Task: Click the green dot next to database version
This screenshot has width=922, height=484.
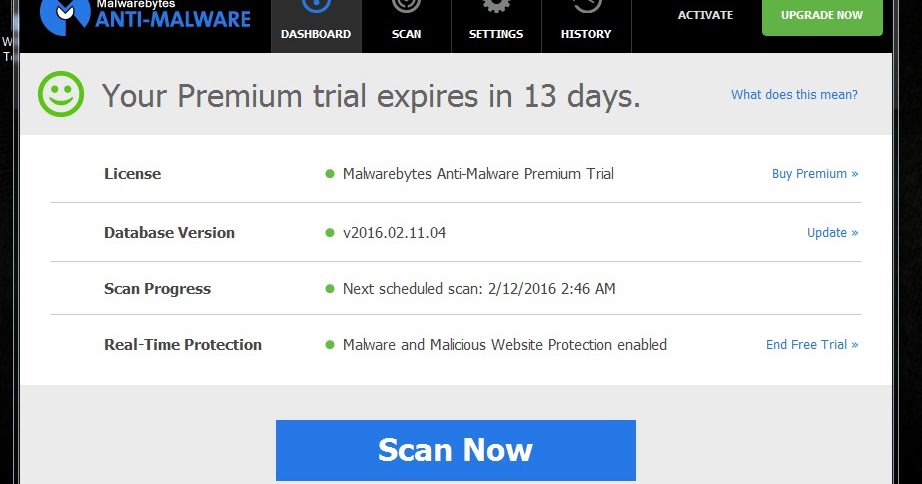Action: (x=330, y=233)
